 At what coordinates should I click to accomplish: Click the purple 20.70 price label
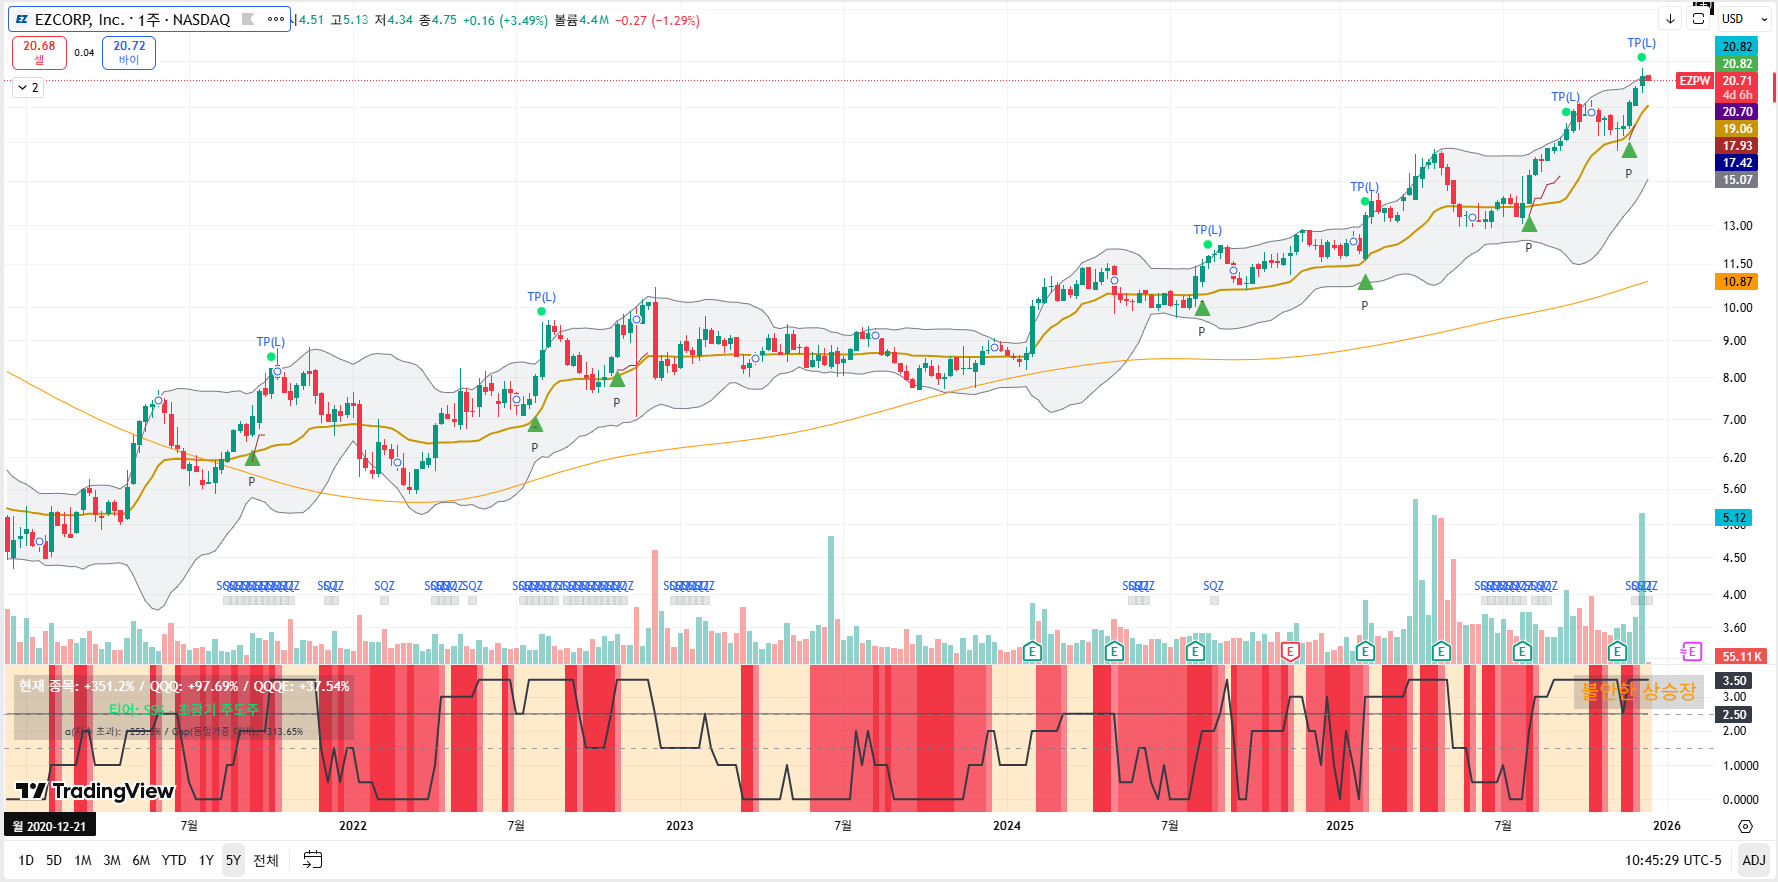[1737, 112]
